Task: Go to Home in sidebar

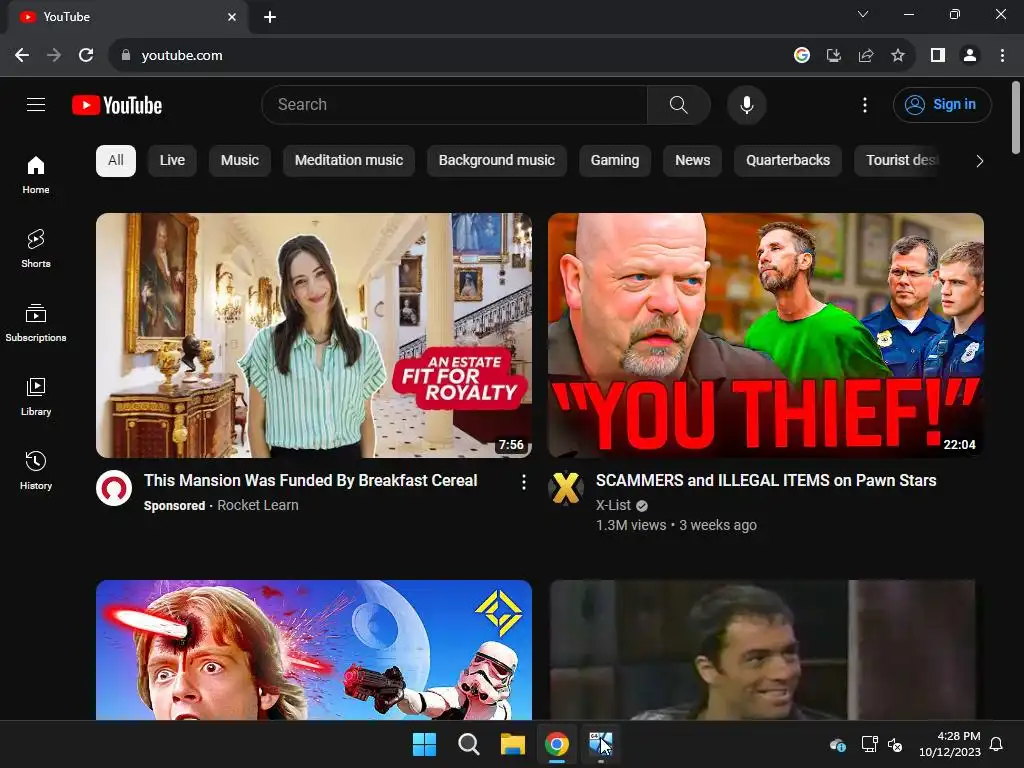Action: coord(36,174)
